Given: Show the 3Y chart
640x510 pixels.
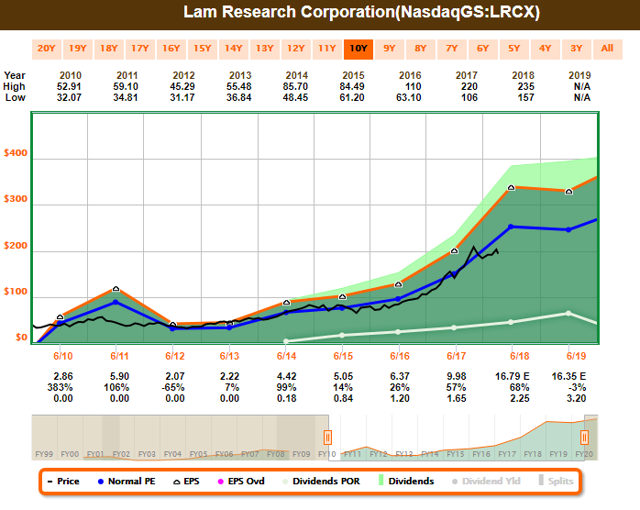Looking at the screenshot, I should (x=577, y=49).
